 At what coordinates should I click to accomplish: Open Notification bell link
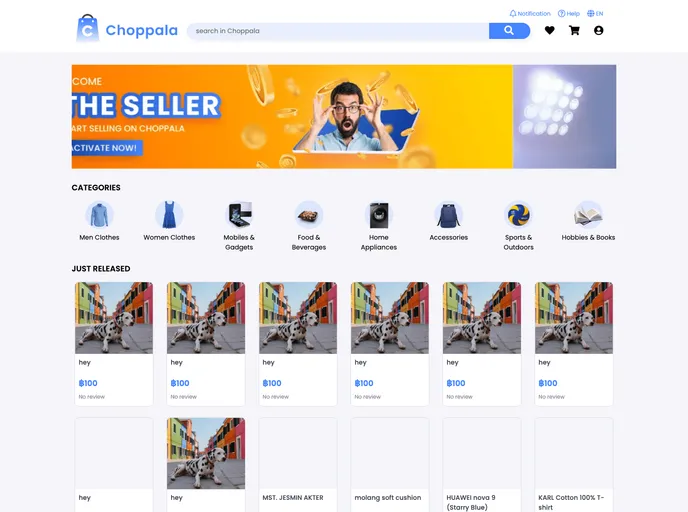(530, 14)
